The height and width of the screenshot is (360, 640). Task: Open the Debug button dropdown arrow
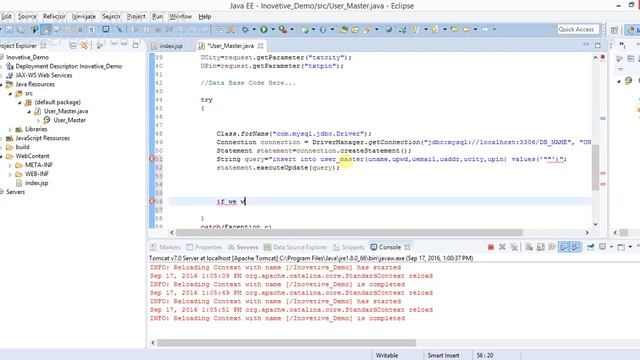point(254,29)
